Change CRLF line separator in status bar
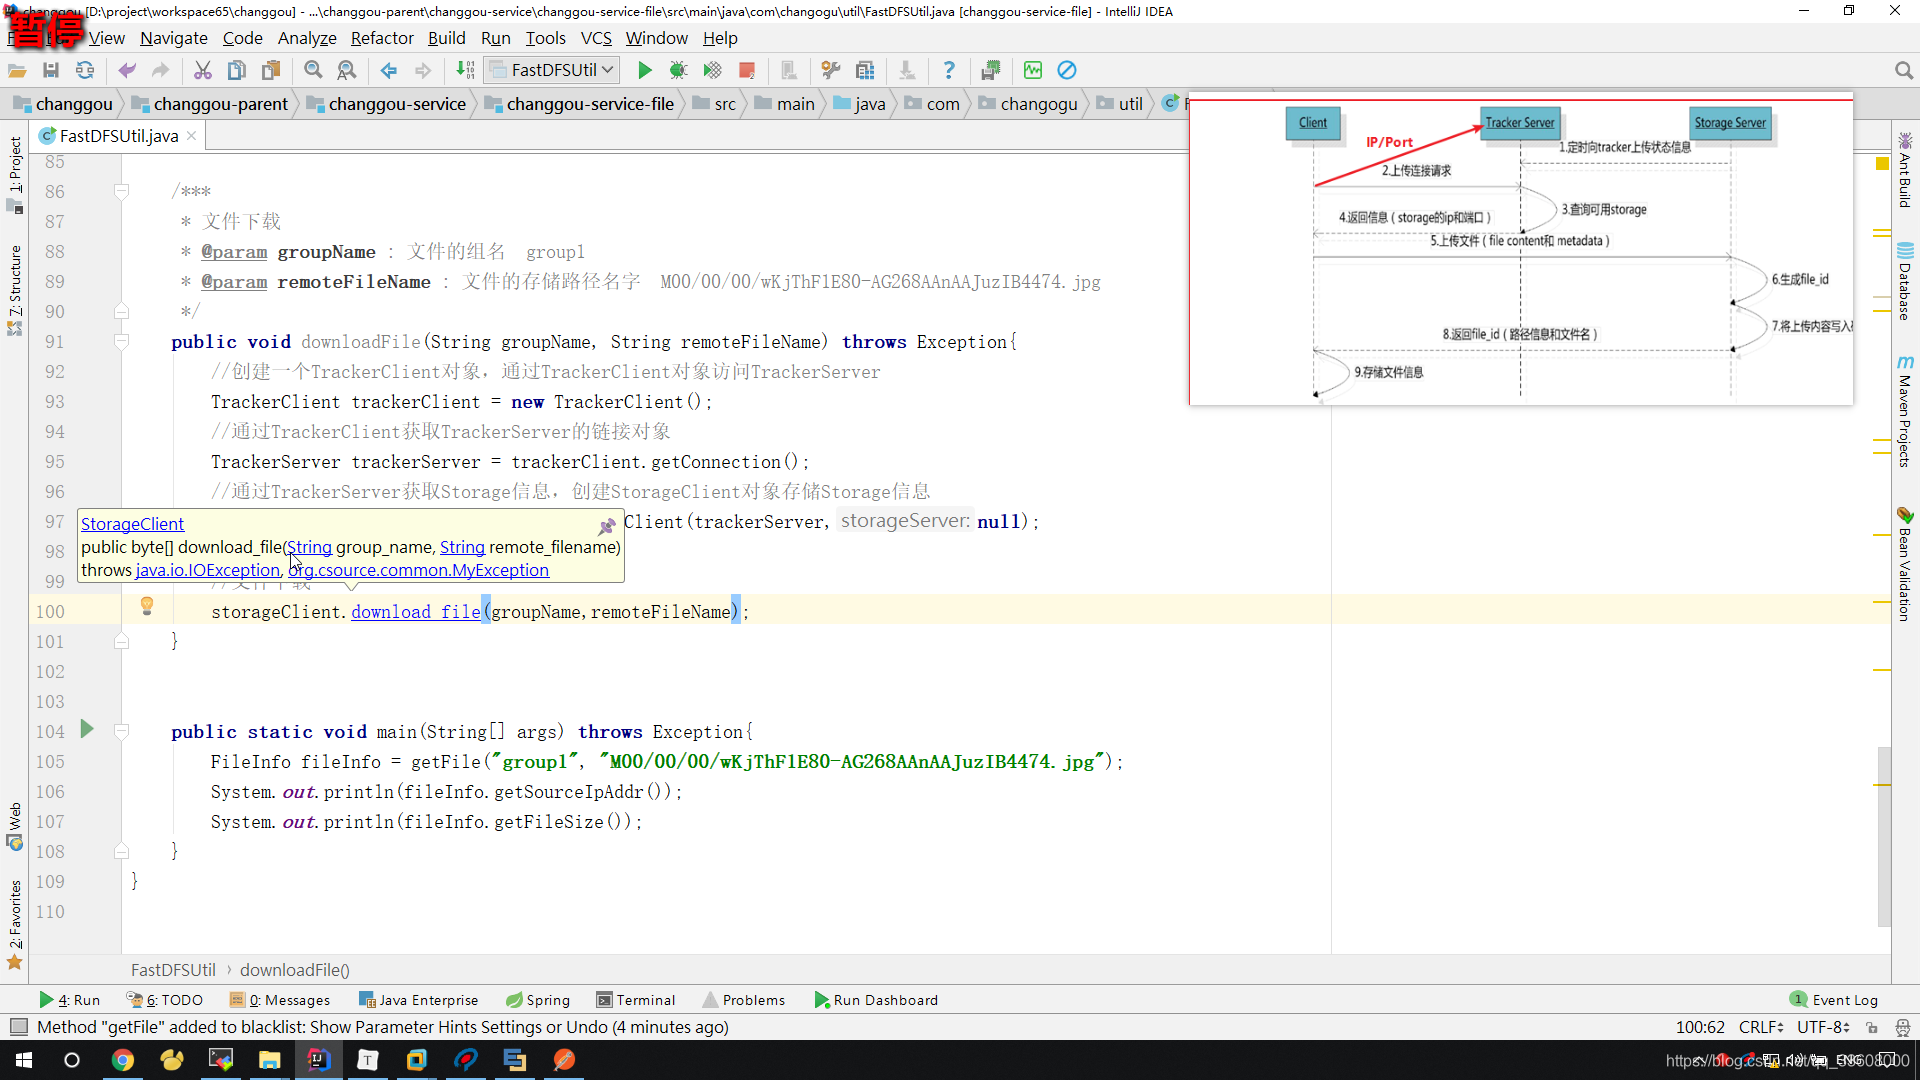 [x=1761, y=1027]
